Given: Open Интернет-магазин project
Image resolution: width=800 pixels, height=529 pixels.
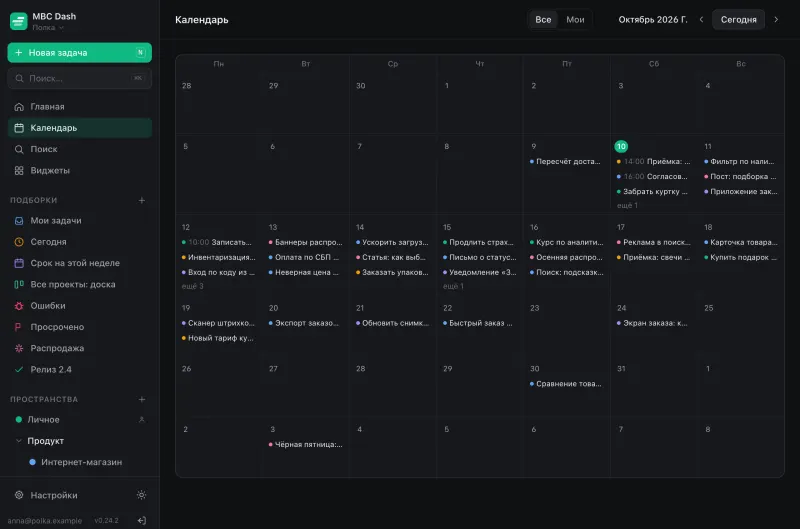Looking at the screenshot, I should pyautogui.click(x=80, y=462).
